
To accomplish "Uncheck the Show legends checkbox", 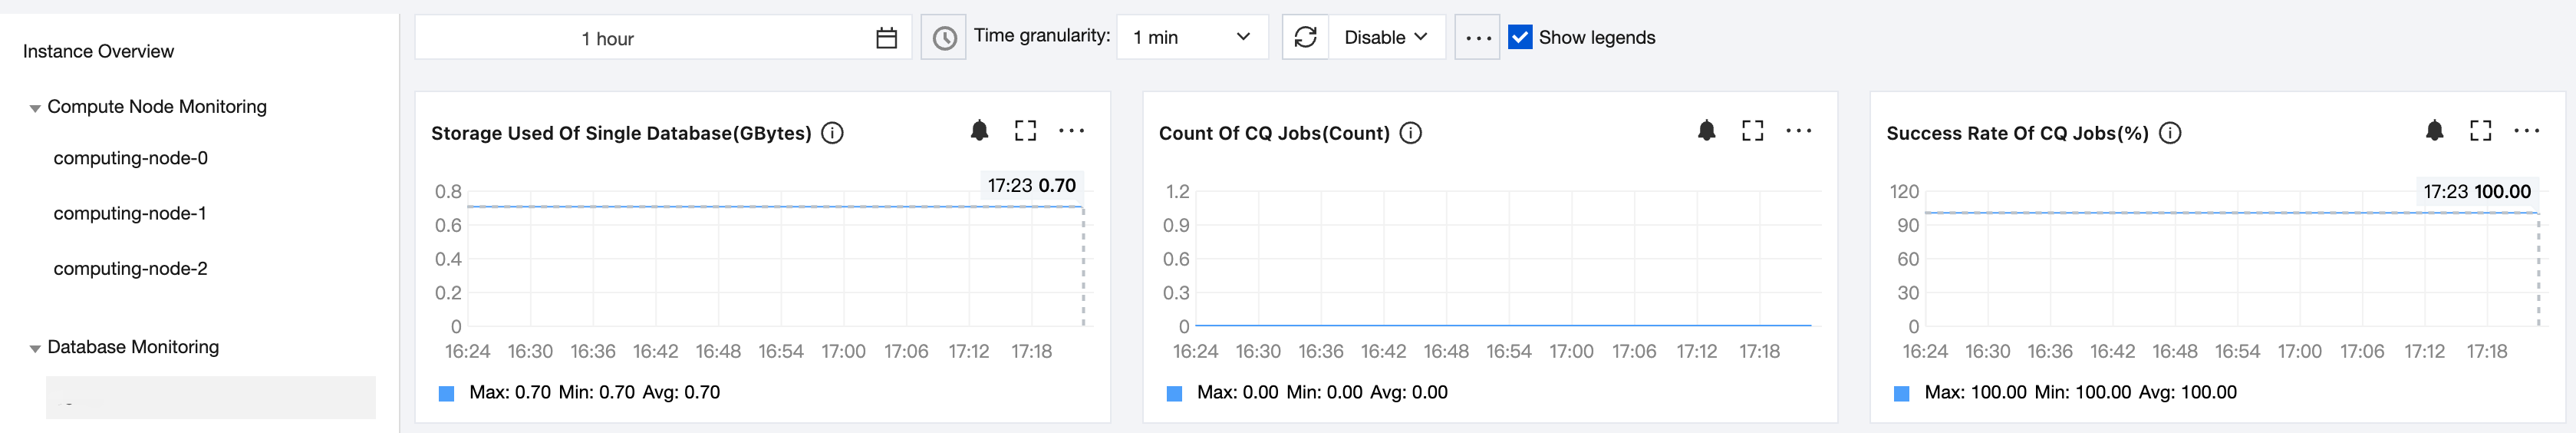I will click(x=1519, y=37).
